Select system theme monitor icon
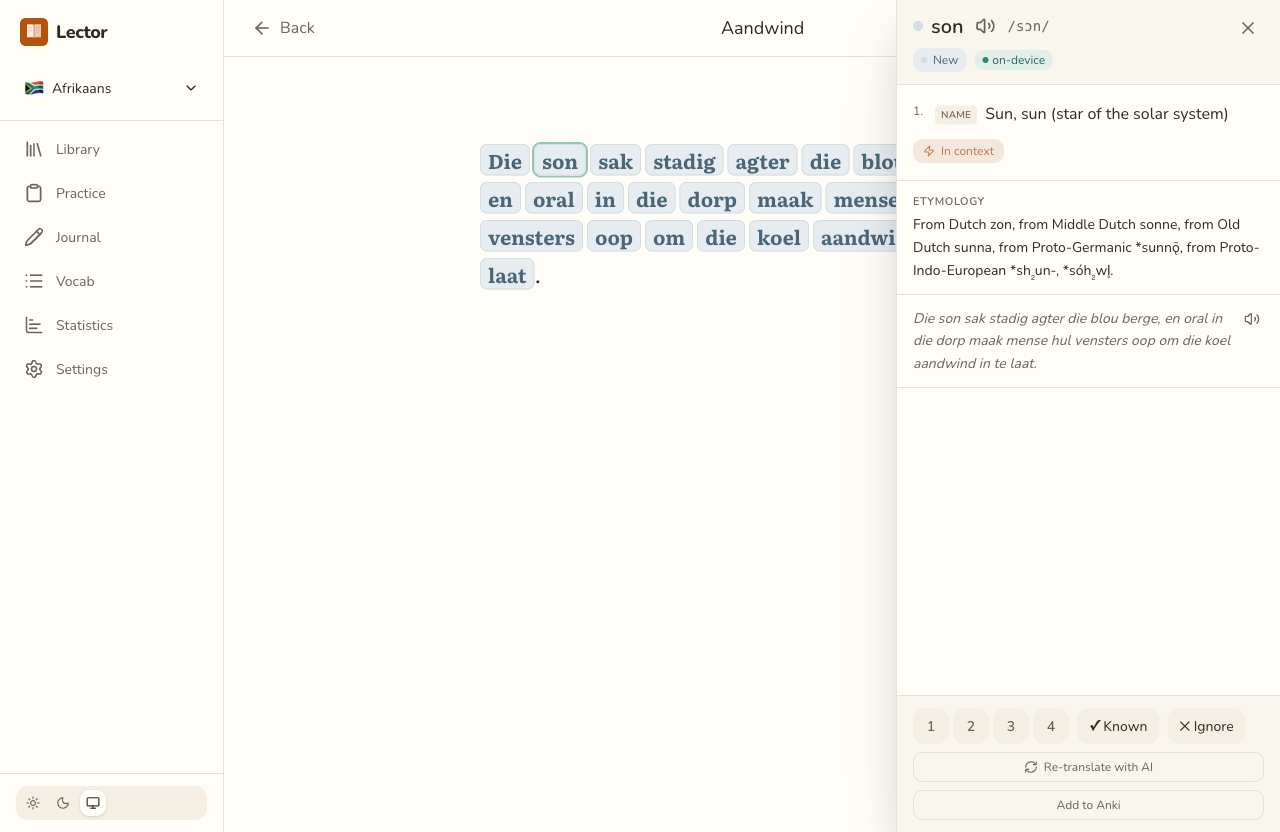The width and height of the screenshot is (1280, 832). [x=93, y=803]
